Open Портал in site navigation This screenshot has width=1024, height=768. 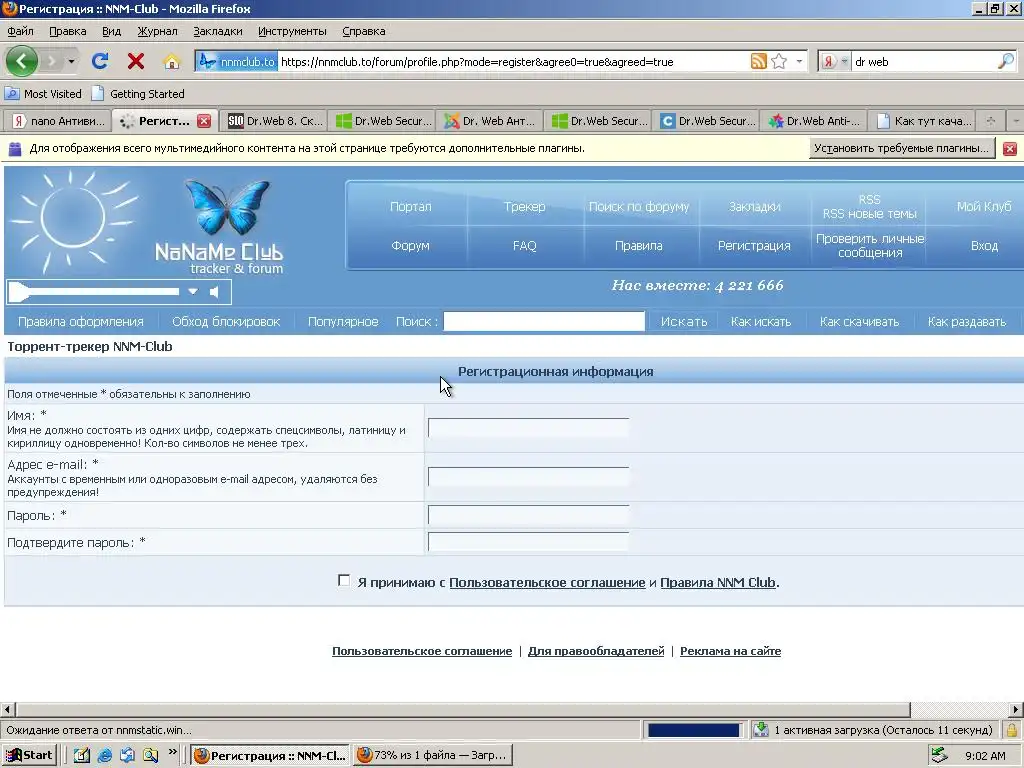[410, 206]
